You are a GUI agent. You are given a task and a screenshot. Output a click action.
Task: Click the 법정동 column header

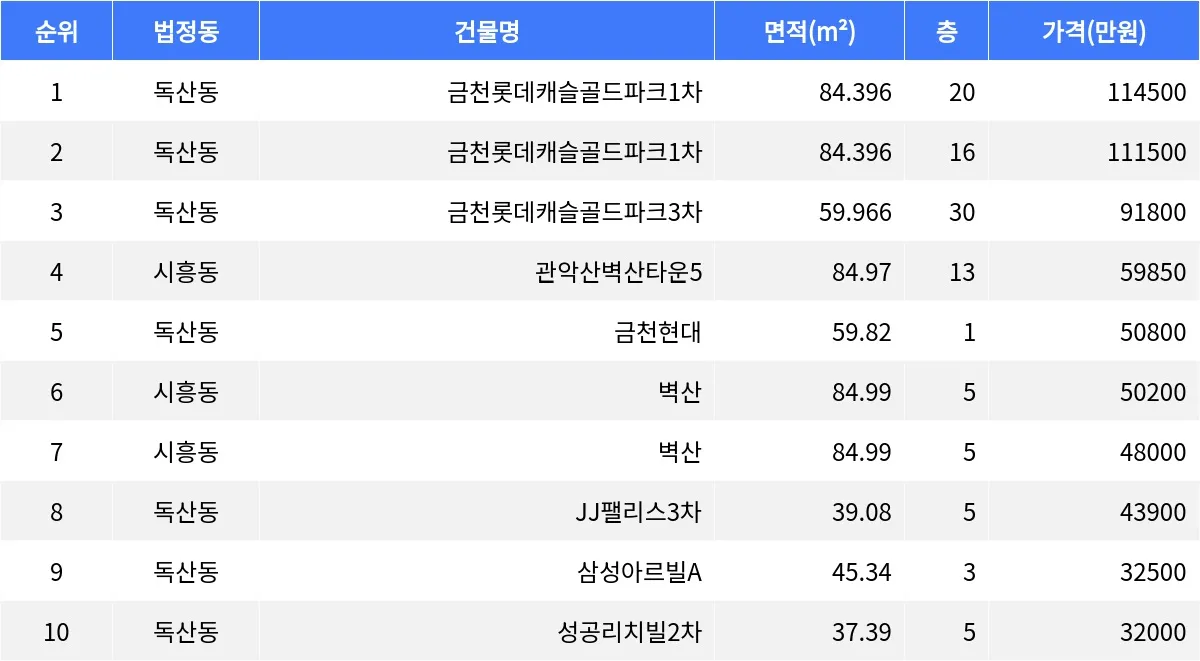tap(186, 32)
